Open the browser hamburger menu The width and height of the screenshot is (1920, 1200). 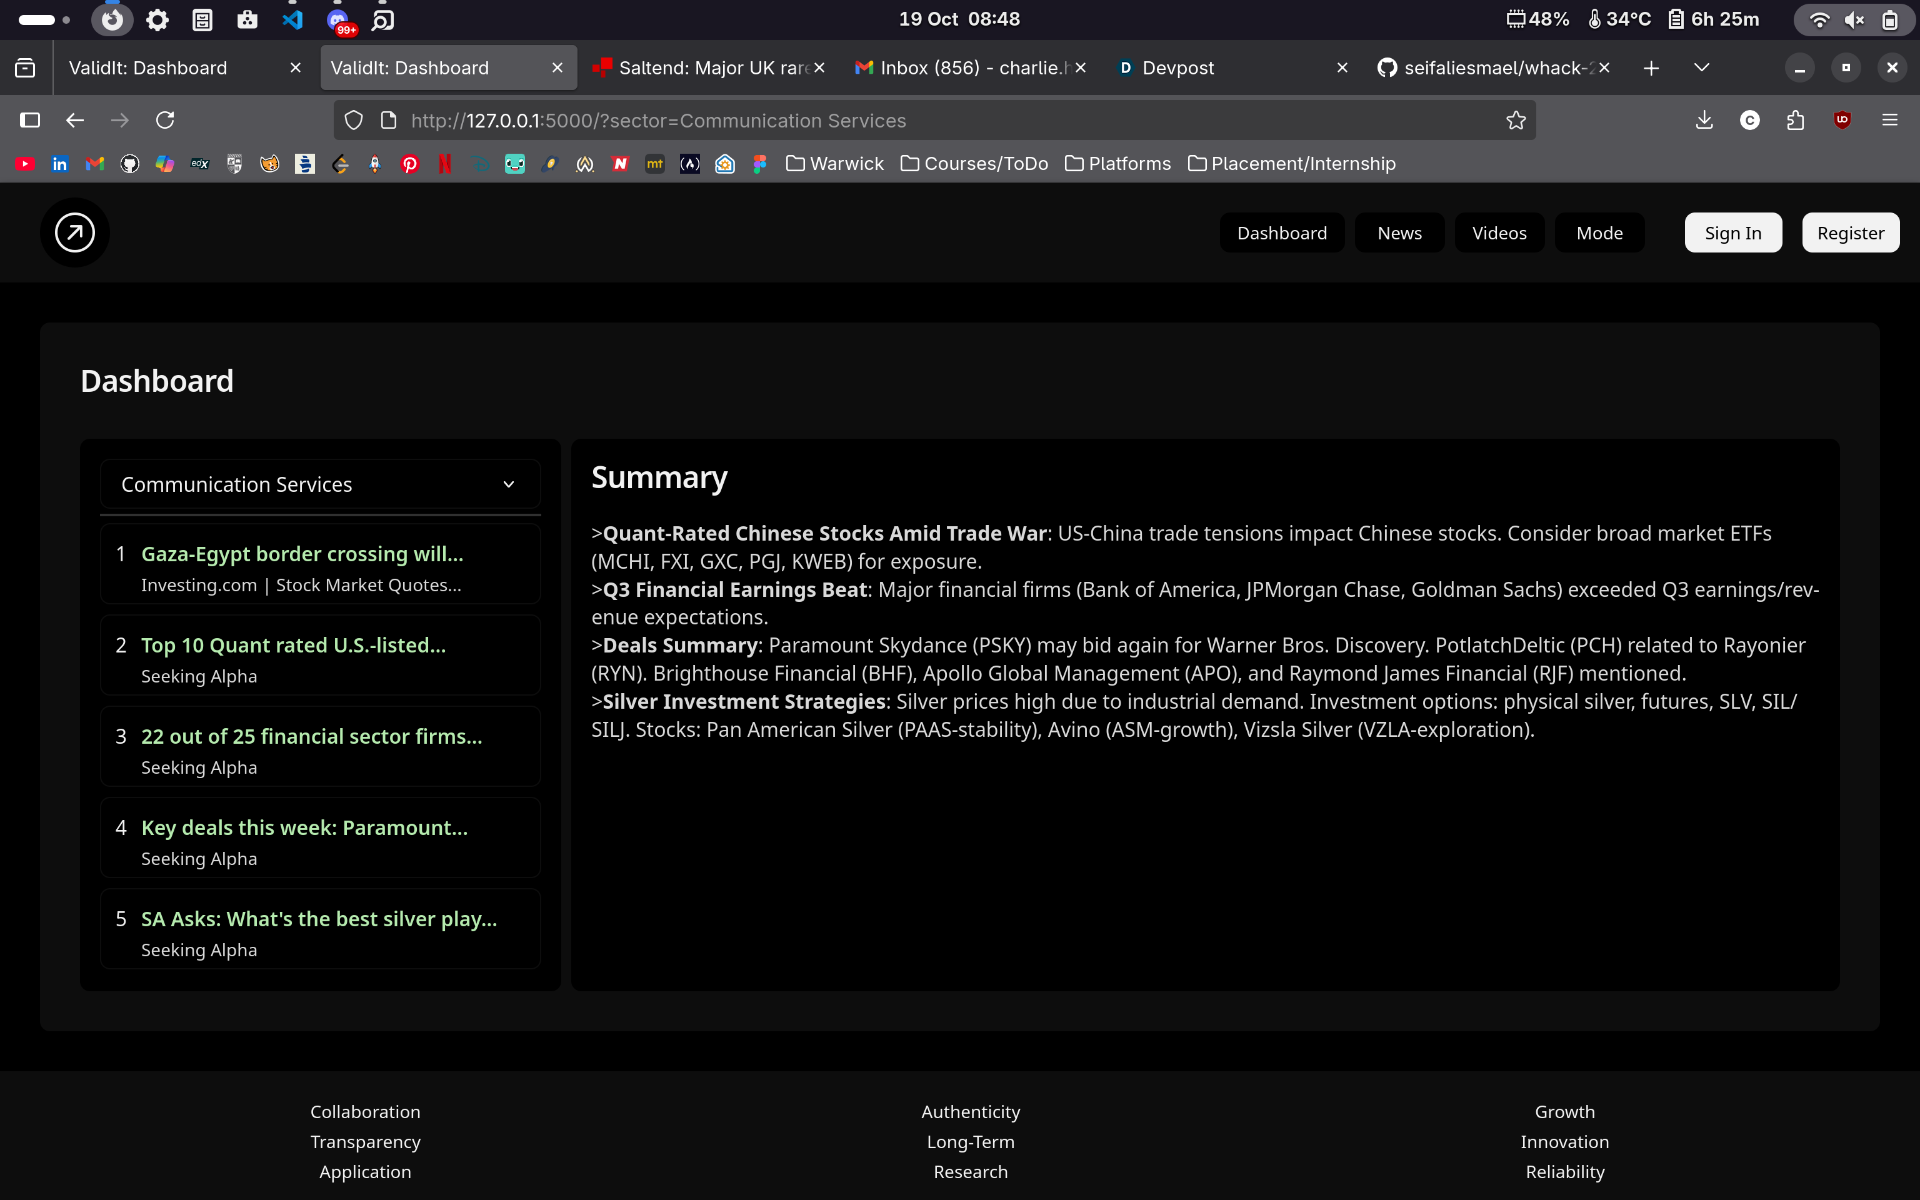(1889, 121)
